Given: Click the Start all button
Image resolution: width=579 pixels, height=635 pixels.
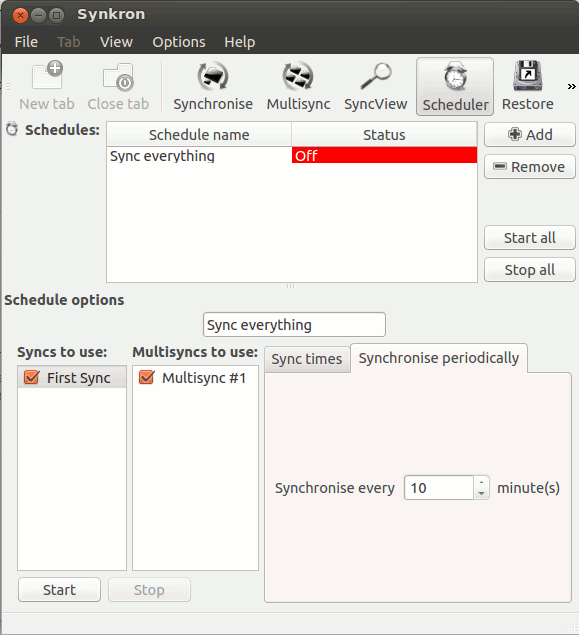Looking at the screenshot, I should tap(530, 238).
